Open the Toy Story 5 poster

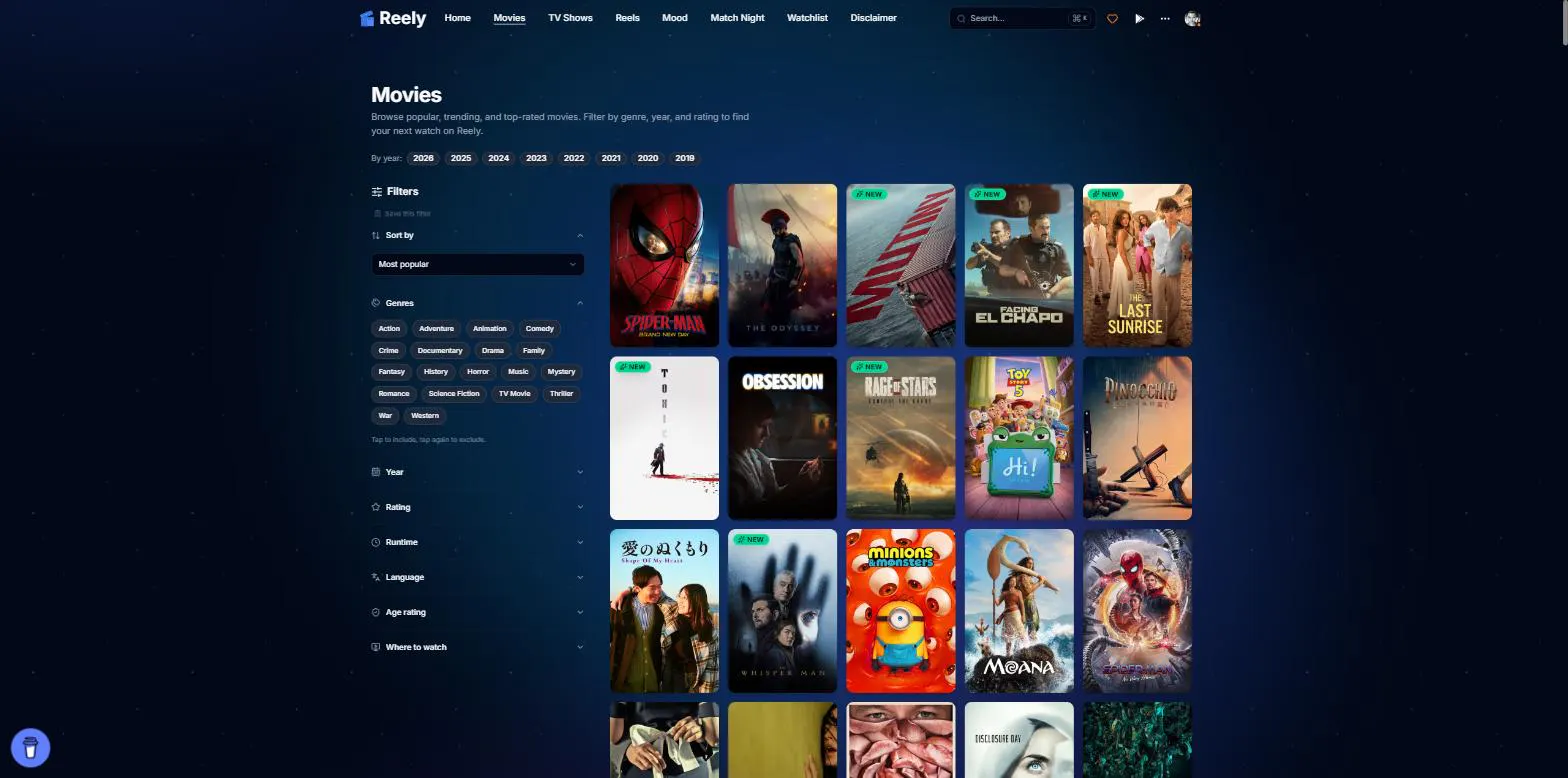(x=1019, y=438)
